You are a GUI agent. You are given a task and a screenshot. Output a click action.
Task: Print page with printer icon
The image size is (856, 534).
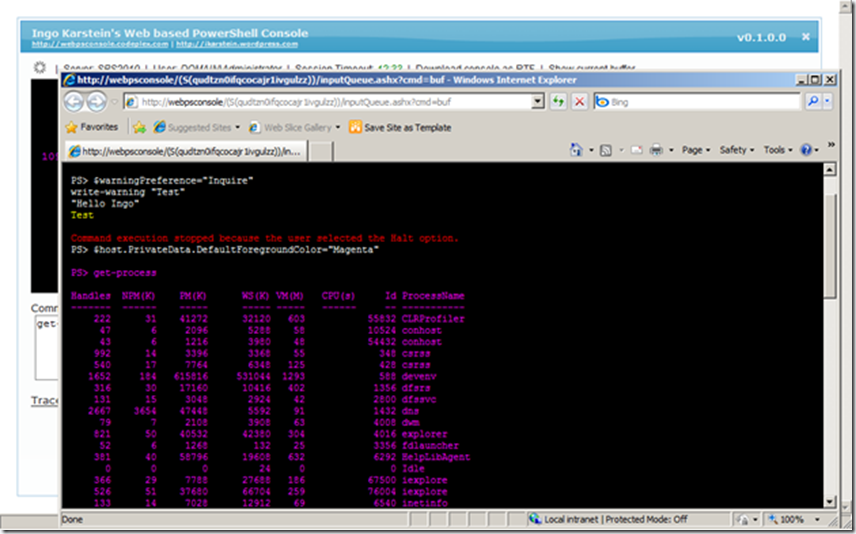tap(656, 150)
